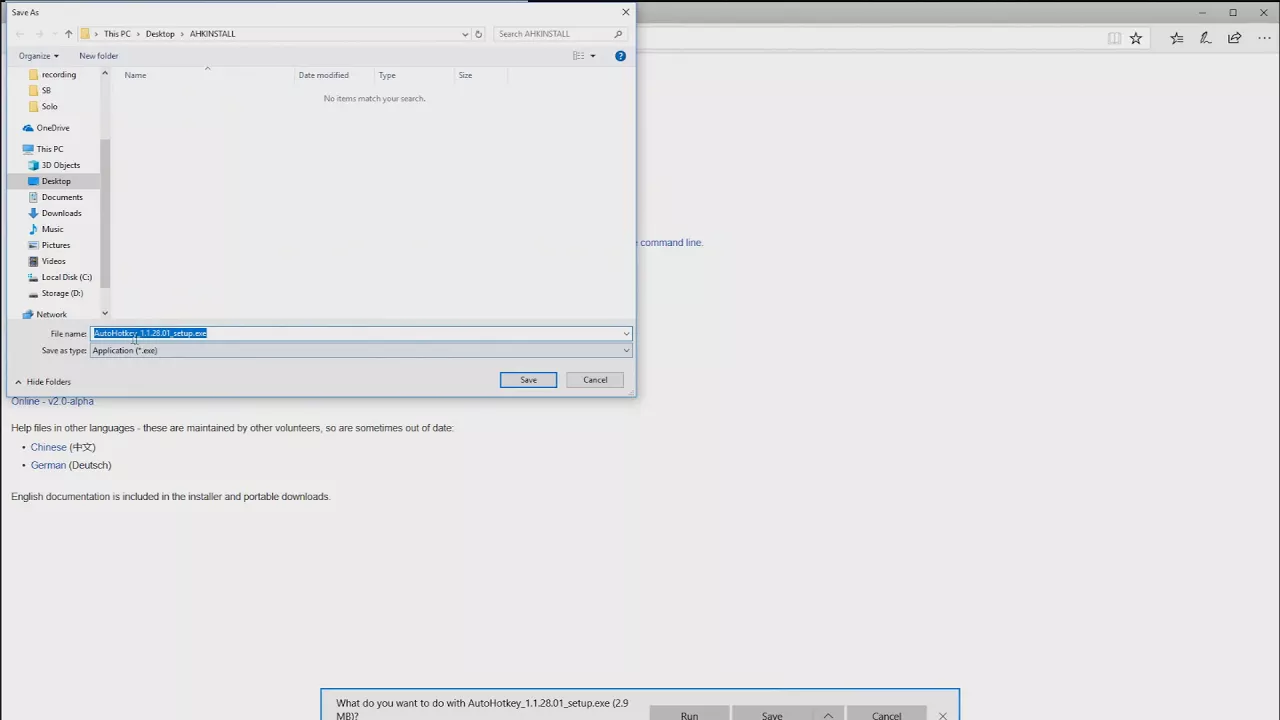Change the view layout icon
The image size is (1280, 720).
click(x=578, y=56)
